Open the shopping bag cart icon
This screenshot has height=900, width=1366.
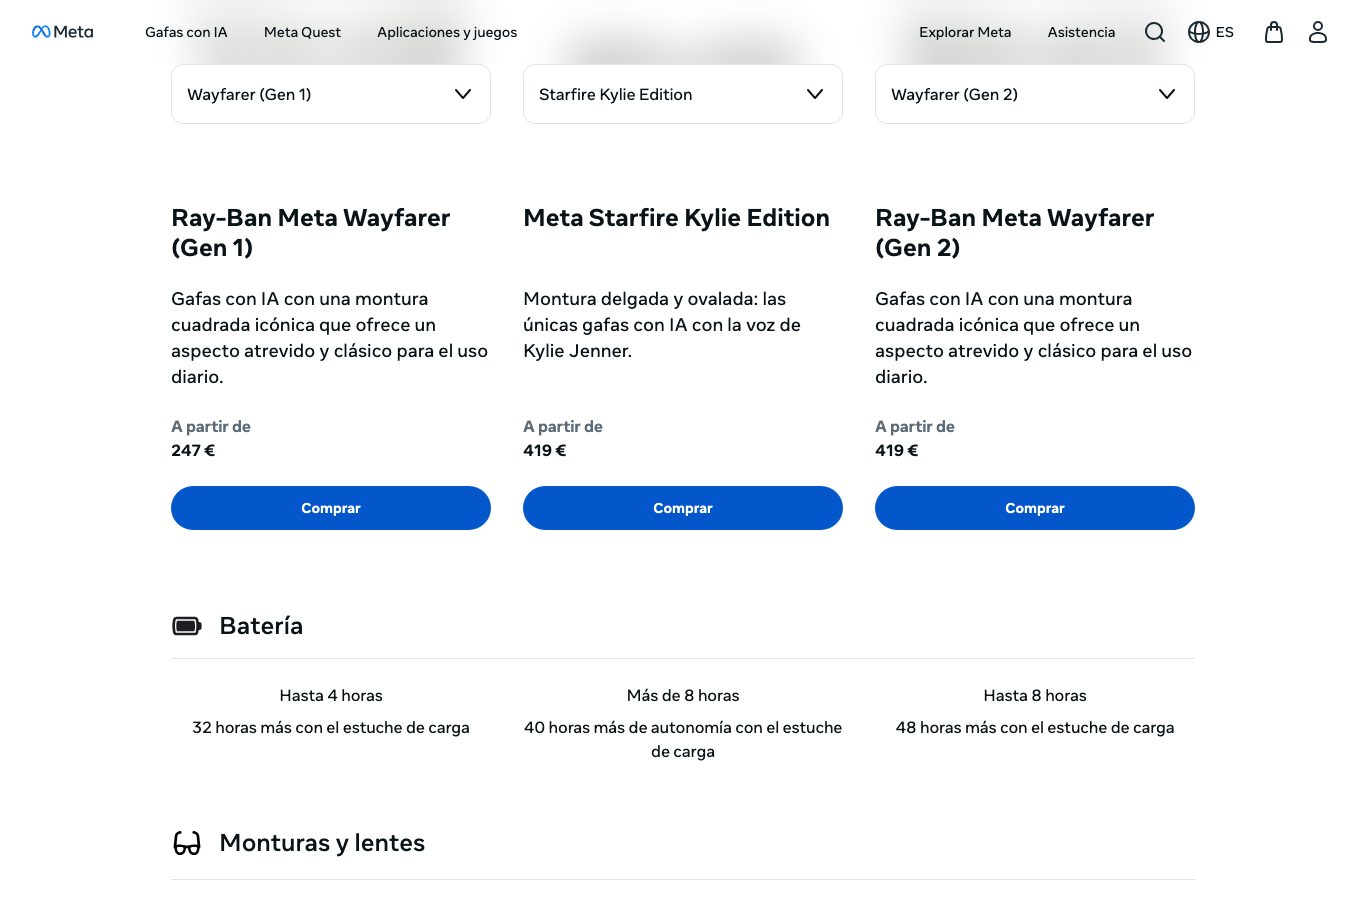(1274, 32)
